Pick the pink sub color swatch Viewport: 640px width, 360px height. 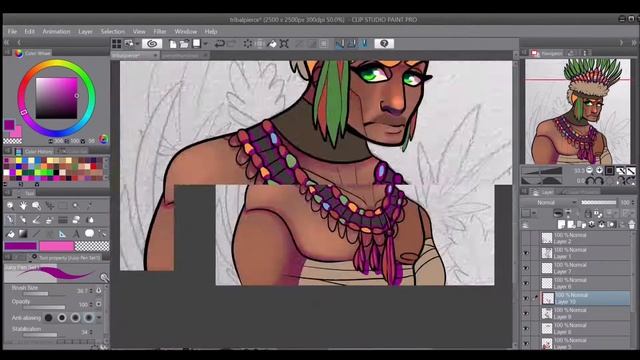point(56,246)
